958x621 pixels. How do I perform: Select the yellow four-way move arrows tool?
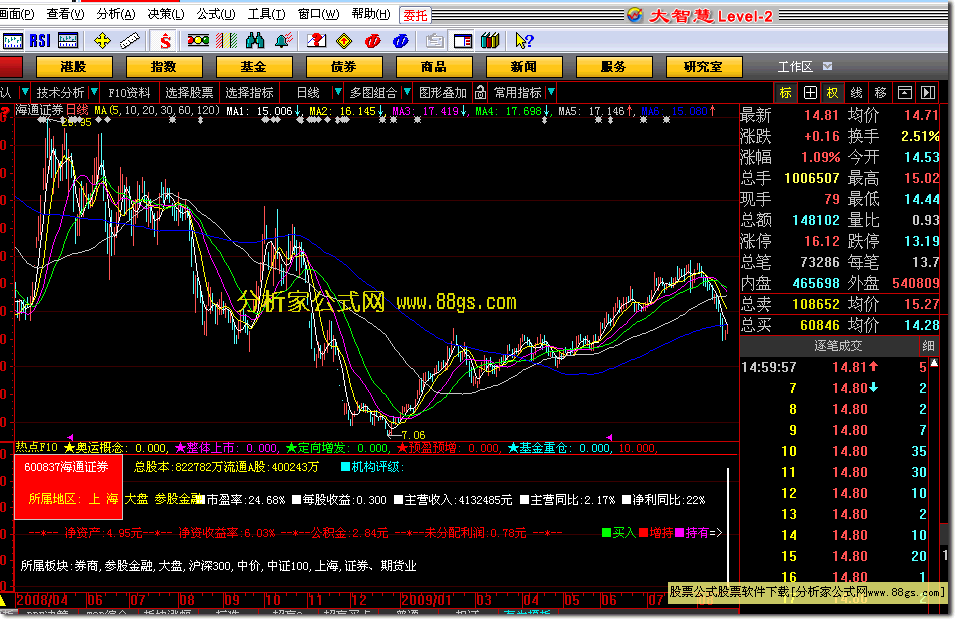(x=102, y=41)
